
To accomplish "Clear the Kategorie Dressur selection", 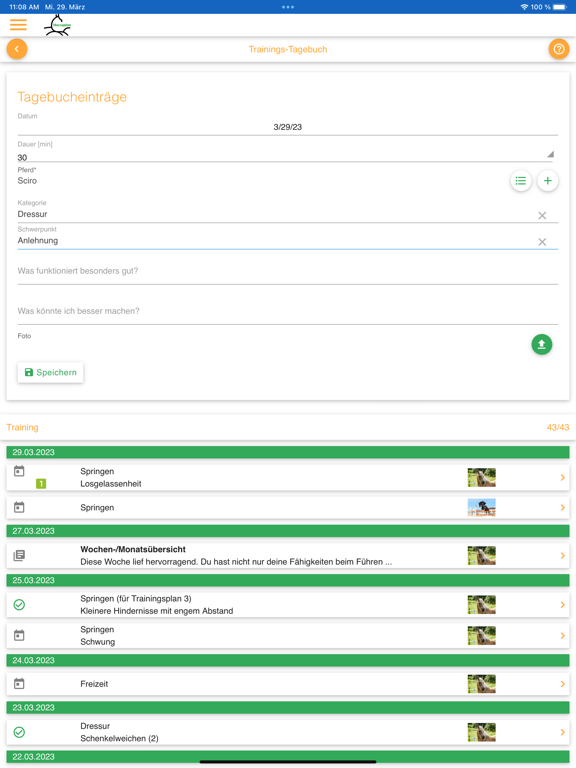I will tap(542, 216).
